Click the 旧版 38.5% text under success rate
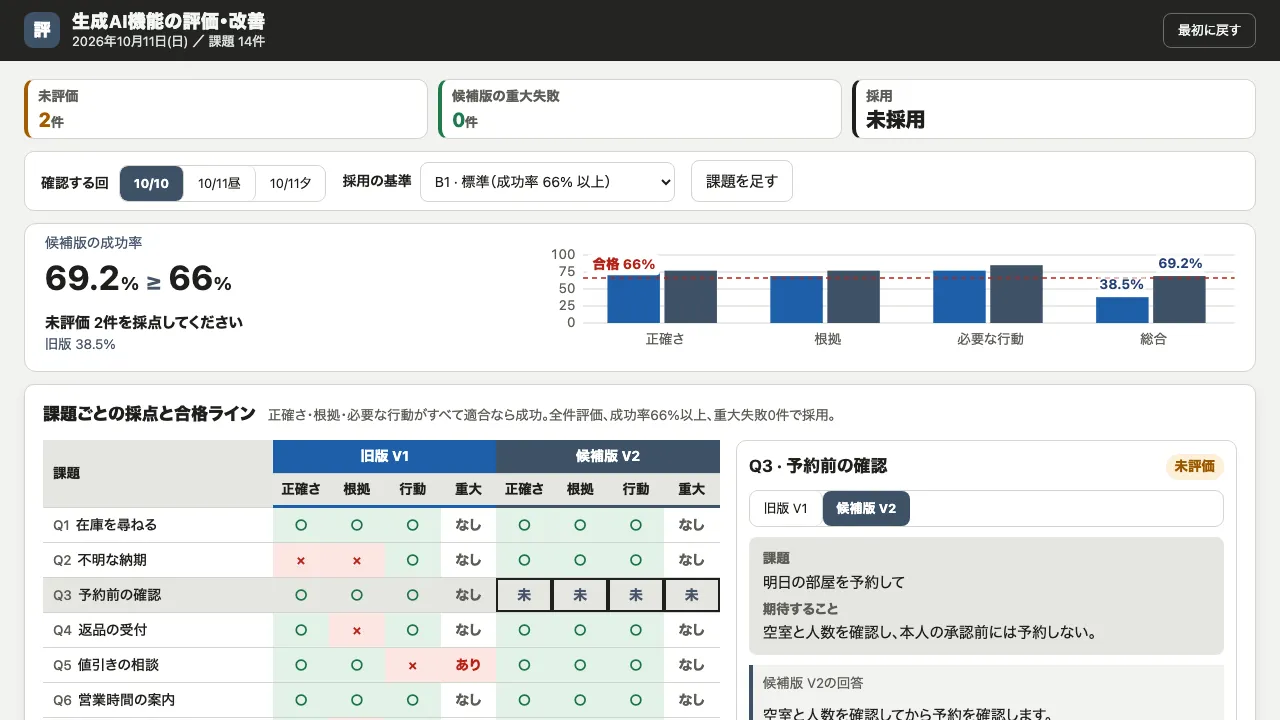The width and height of the screenshot is (1280, 720). pyautogui.click(x=80, y=344)
